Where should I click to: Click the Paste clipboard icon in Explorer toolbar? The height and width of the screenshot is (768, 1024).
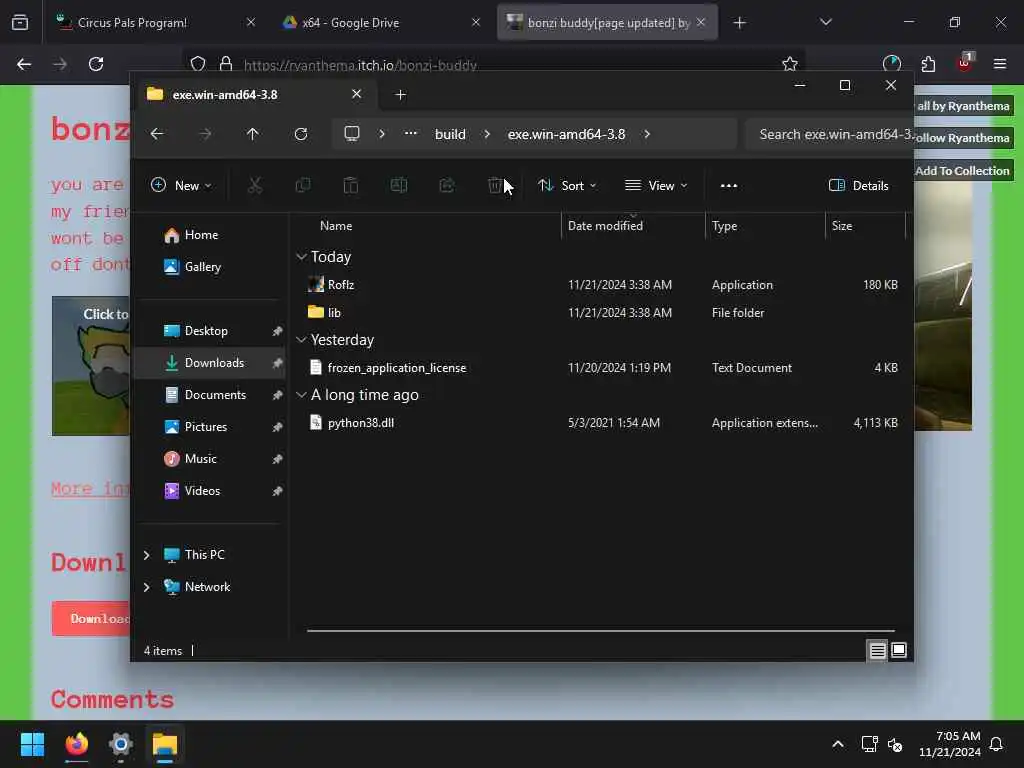click(351, 185)
